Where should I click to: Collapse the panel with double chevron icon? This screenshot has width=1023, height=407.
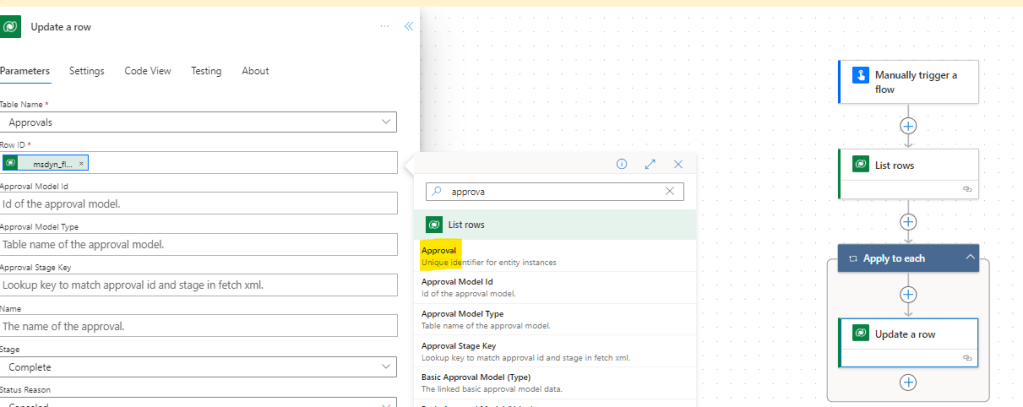[408, 26]
